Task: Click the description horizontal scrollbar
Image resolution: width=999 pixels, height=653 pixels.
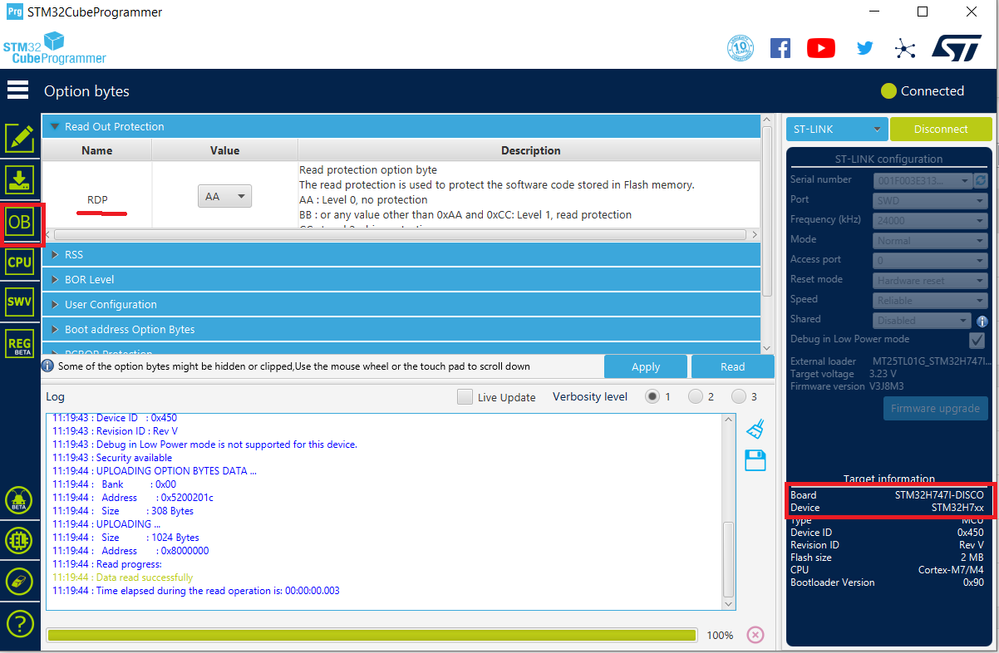Action: [x=401, y=234]
